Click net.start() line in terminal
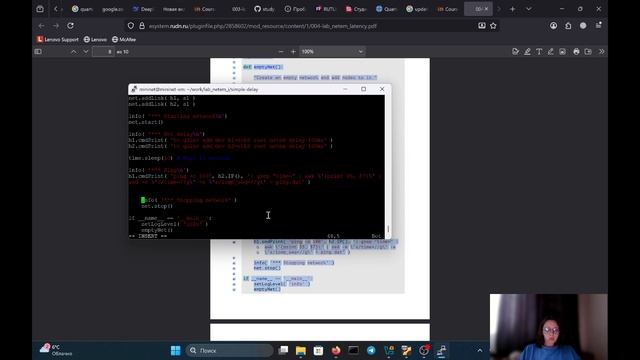The width and height of the screenshot is (640, 360). pyautogui.click(x=146, y=122)
